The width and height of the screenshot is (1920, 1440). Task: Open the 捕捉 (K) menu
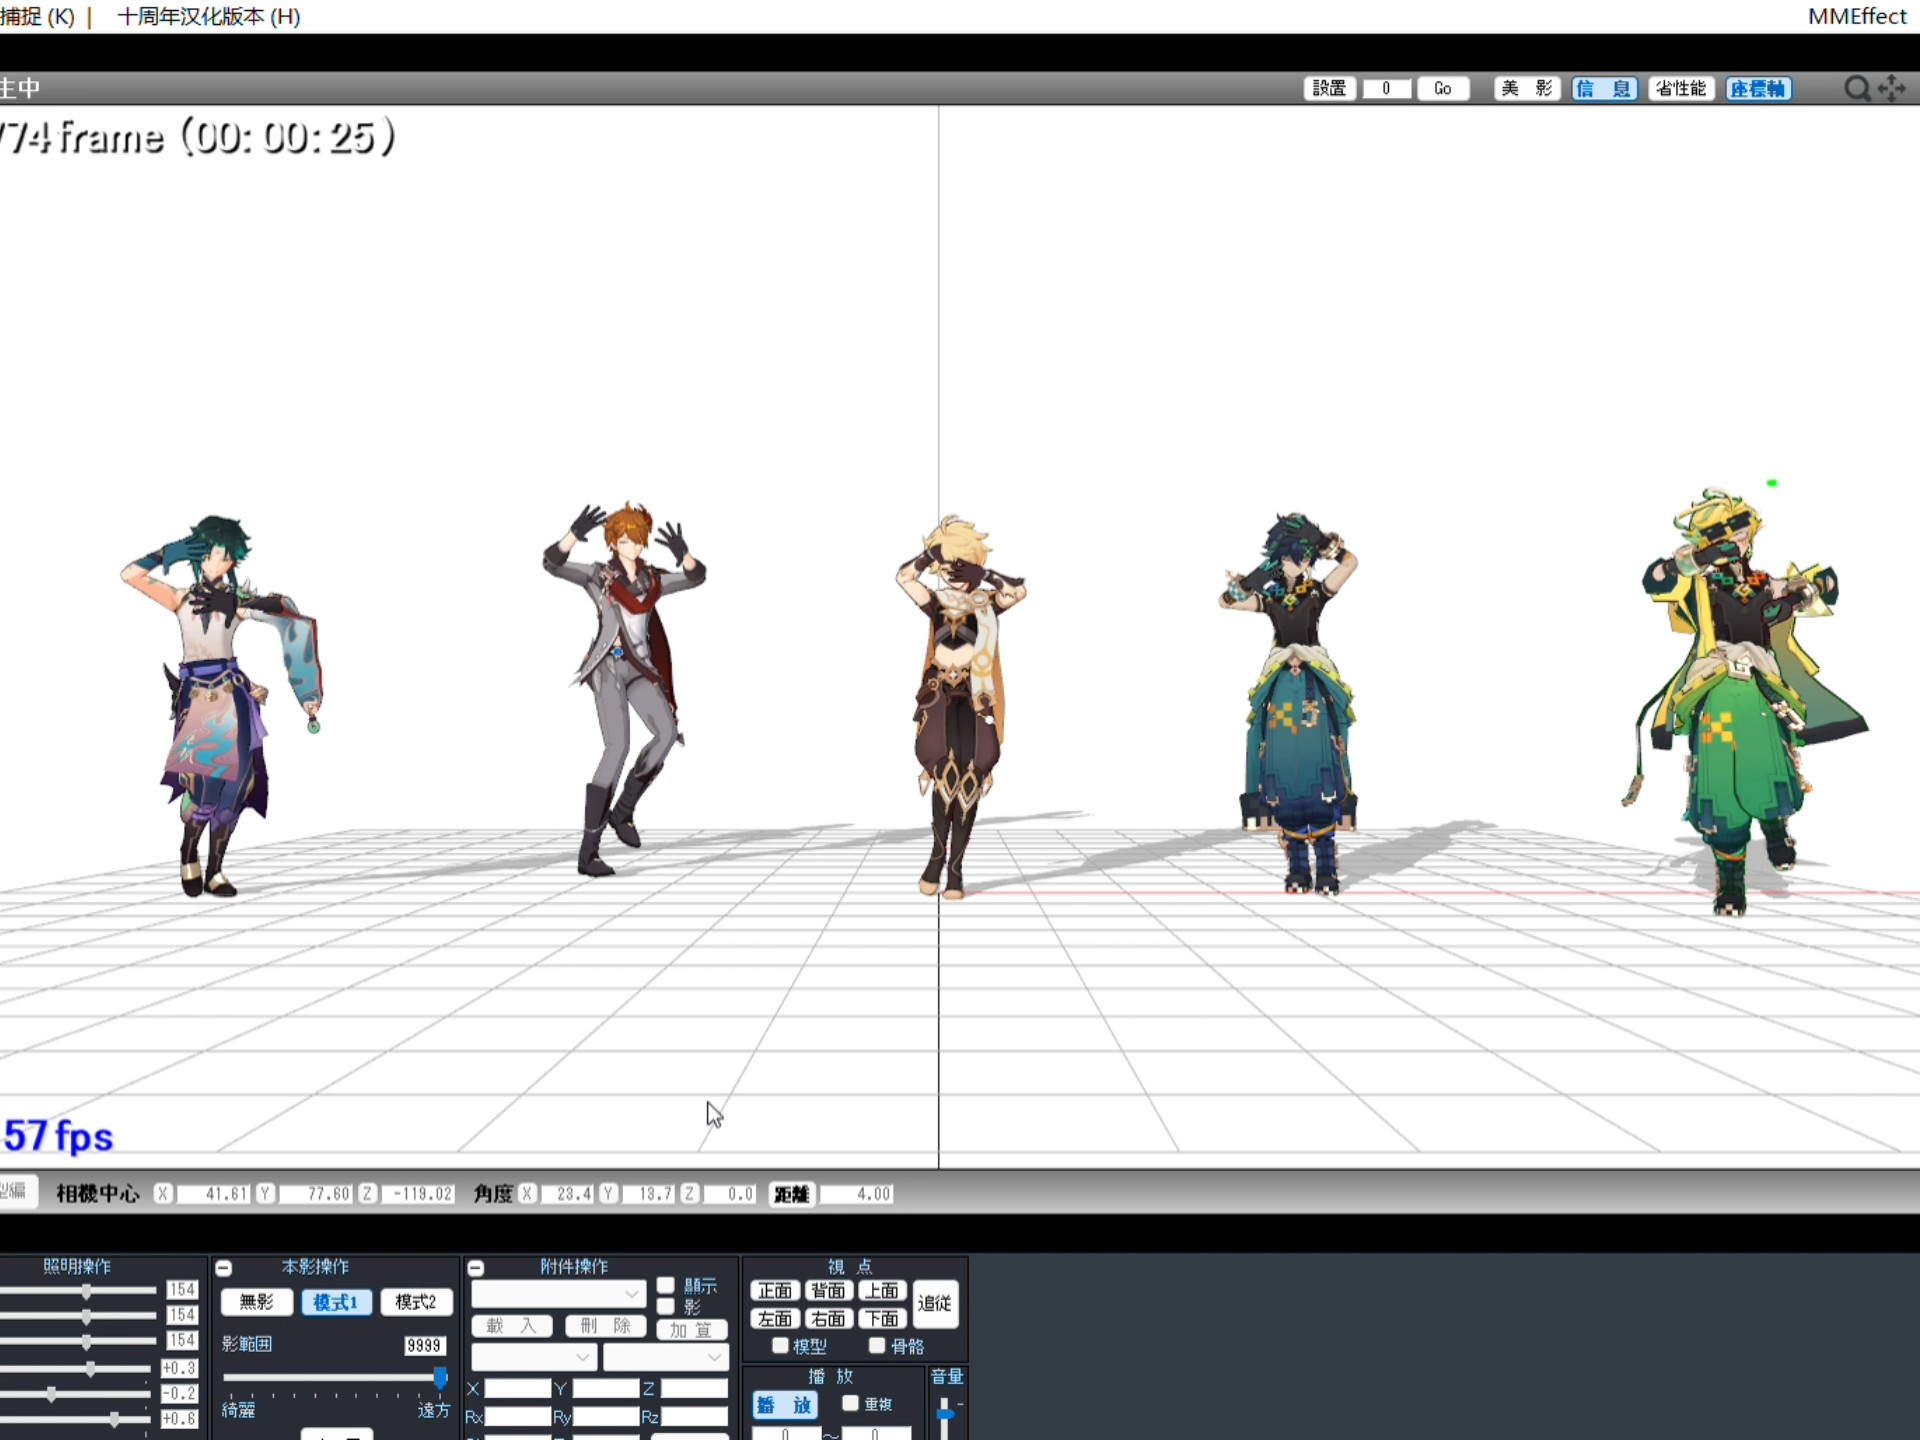pyautogui.click(x=37, y=16)
